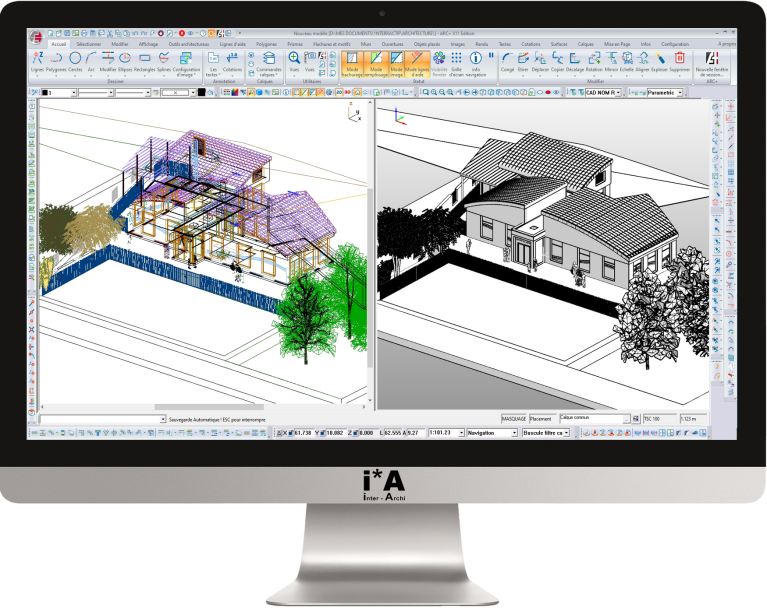Toggle Mode hachurage status
The image size is (767, 608).
(x=352, y=64)
